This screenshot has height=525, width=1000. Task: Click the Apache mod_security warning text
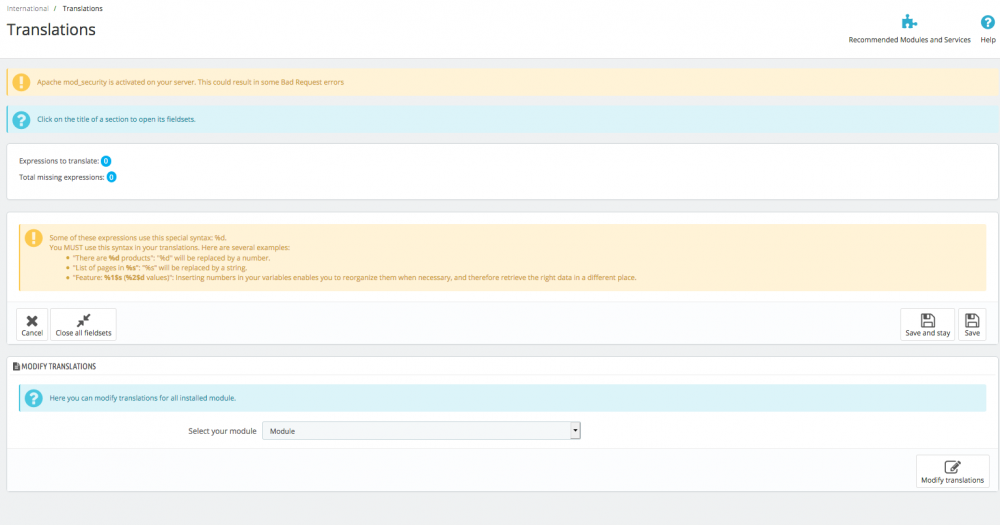point(190,82)
